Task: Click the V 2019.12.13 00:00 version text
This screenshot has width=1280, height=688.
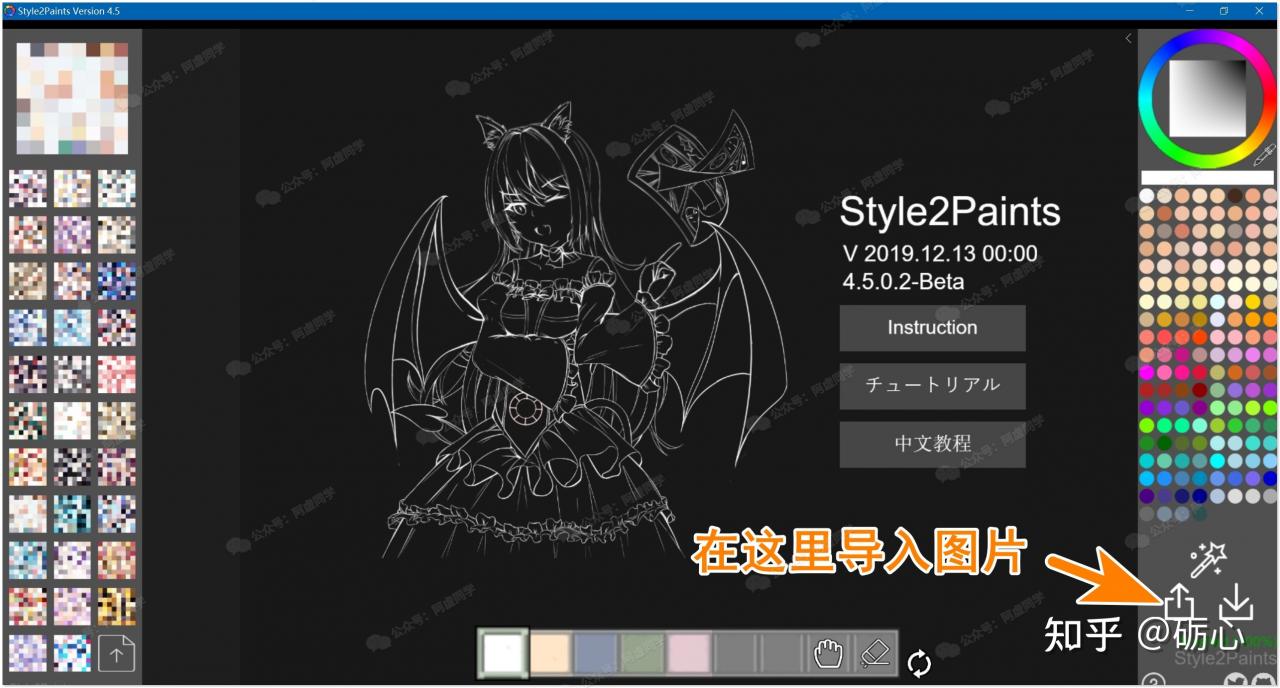Action: pyautogui.click(x=940, y=254)
